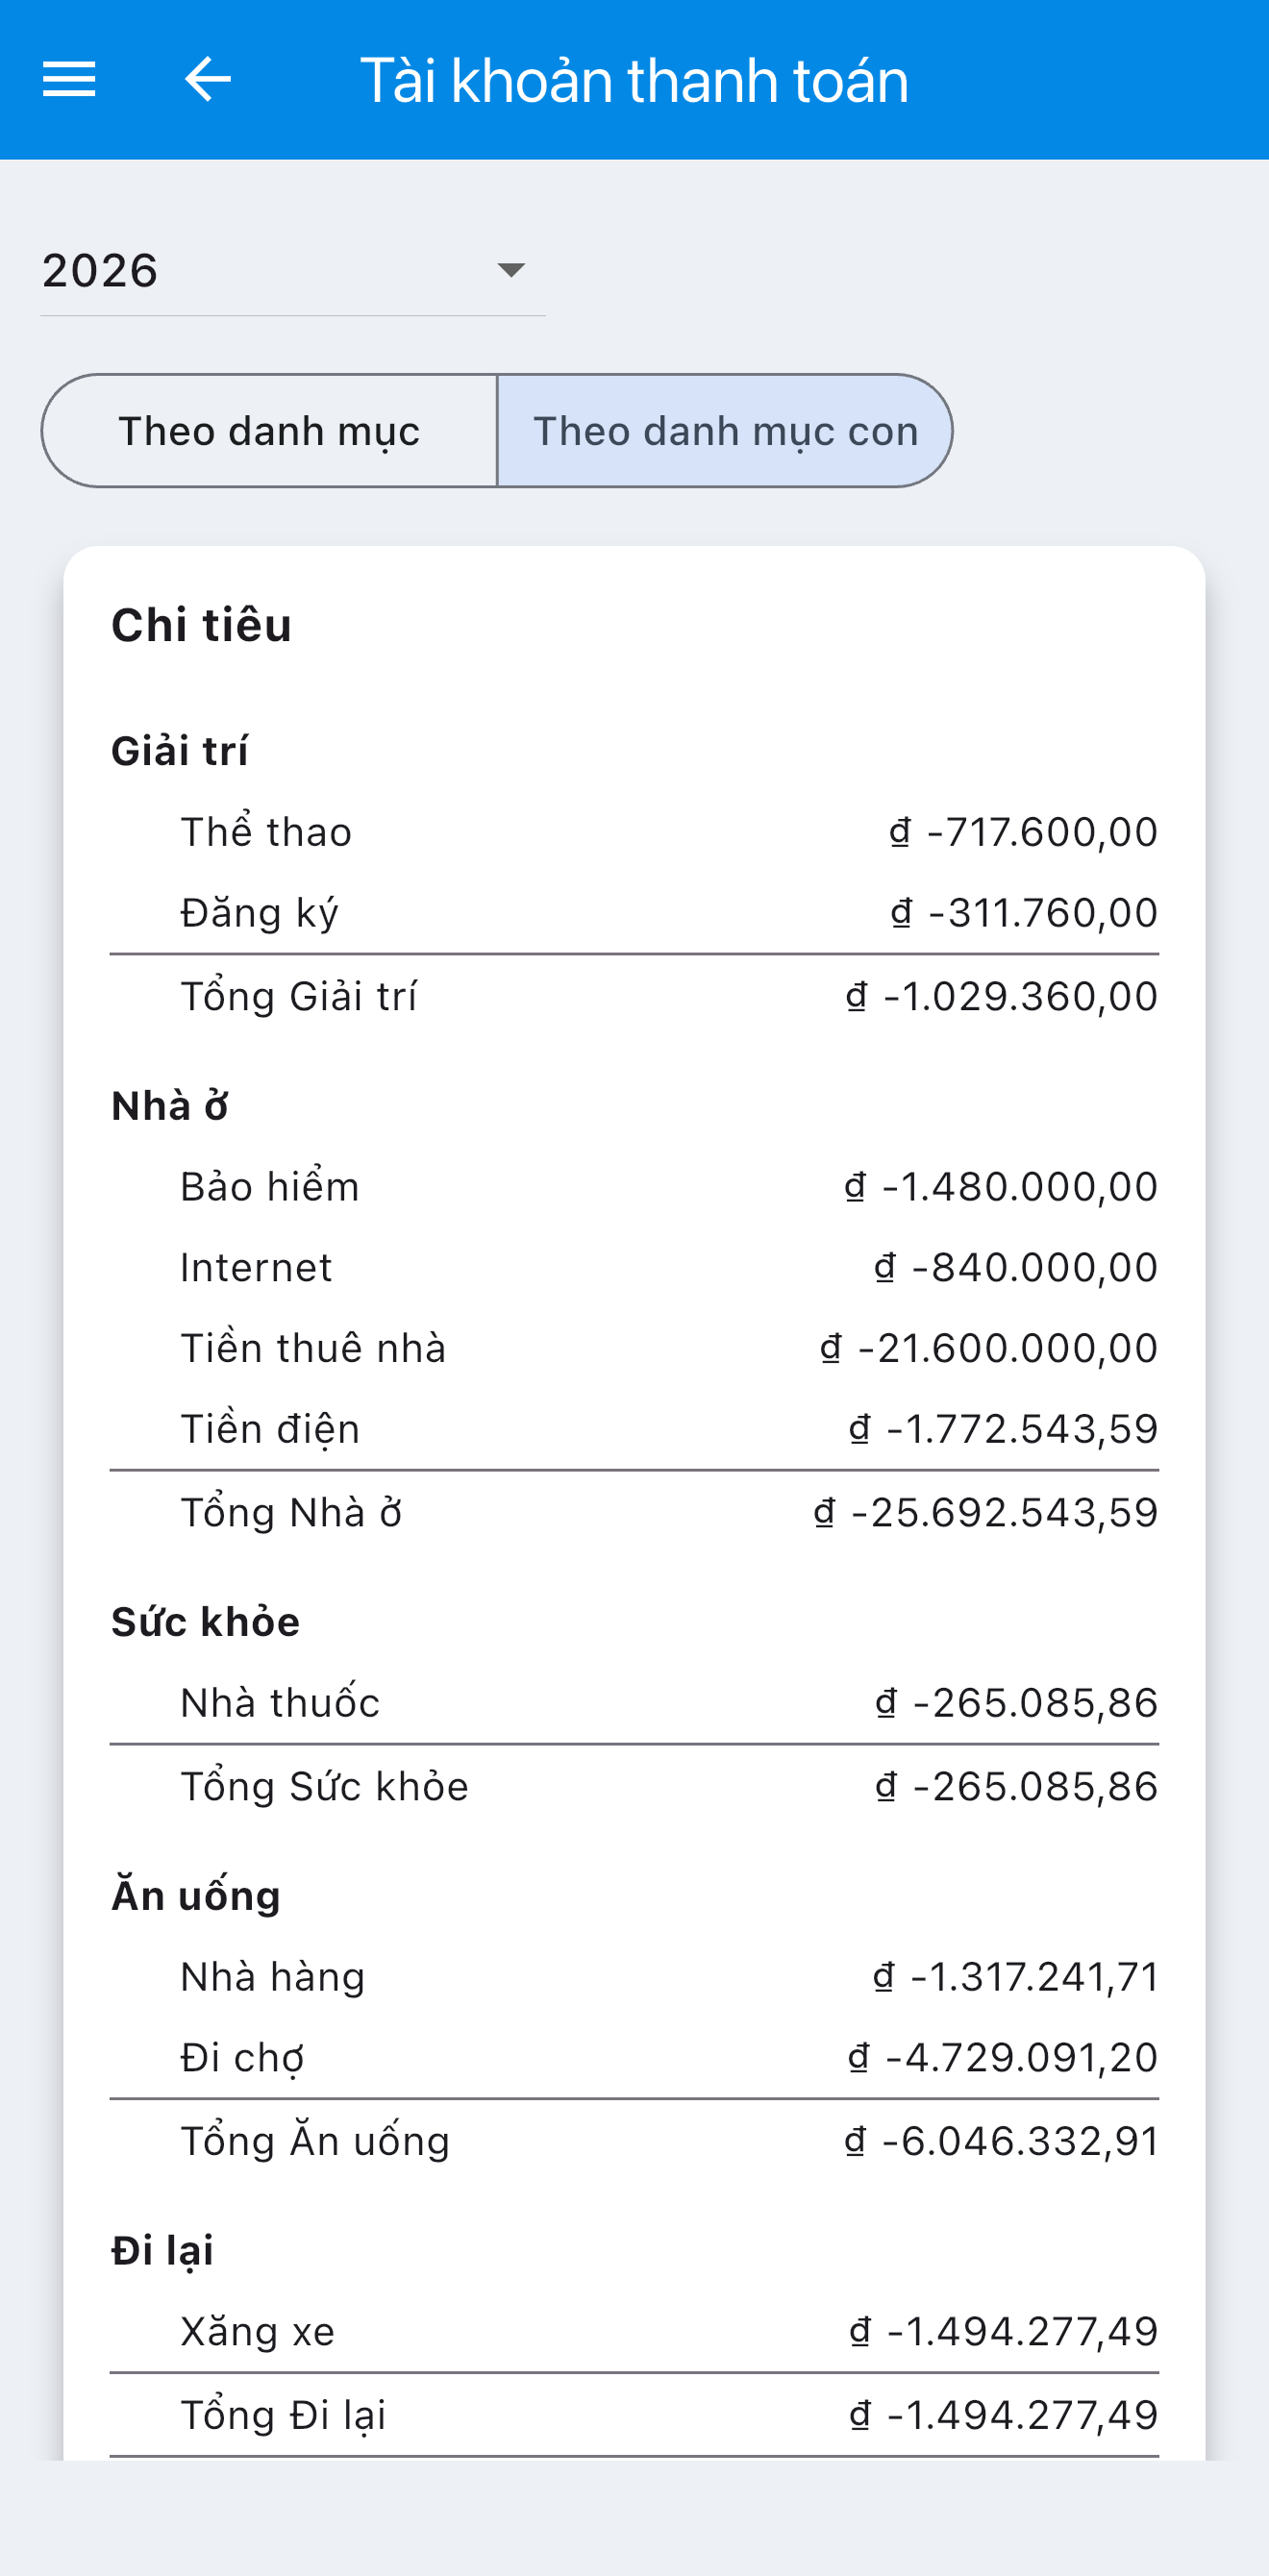Open the 2026 year dropdown

click(x=292, y=271)
